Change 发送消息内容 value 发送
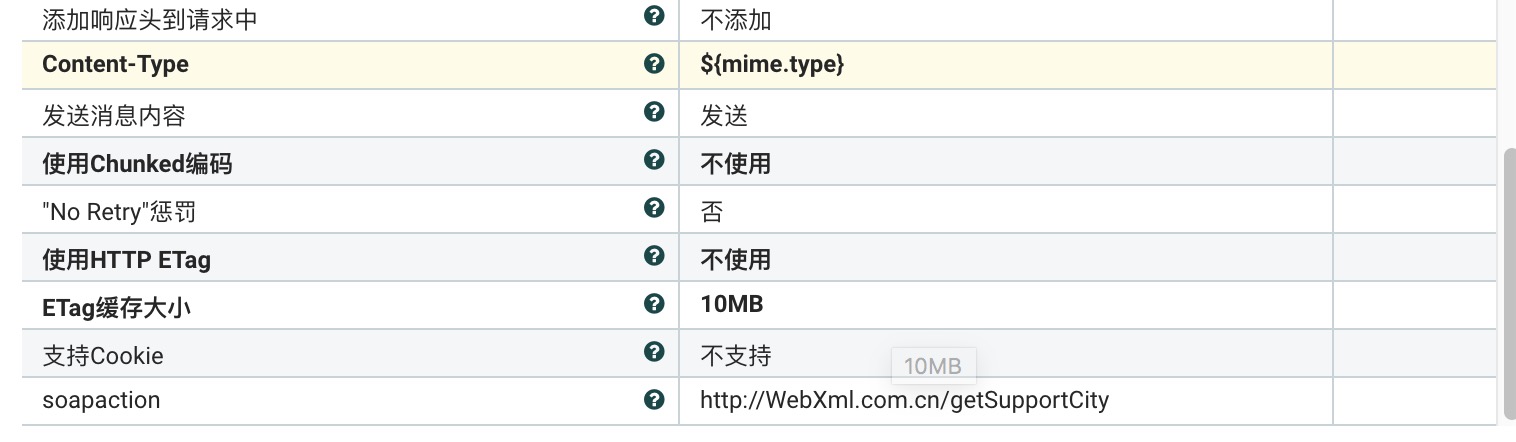Viewport: 1516px width, 442px height. coord(724,116)
